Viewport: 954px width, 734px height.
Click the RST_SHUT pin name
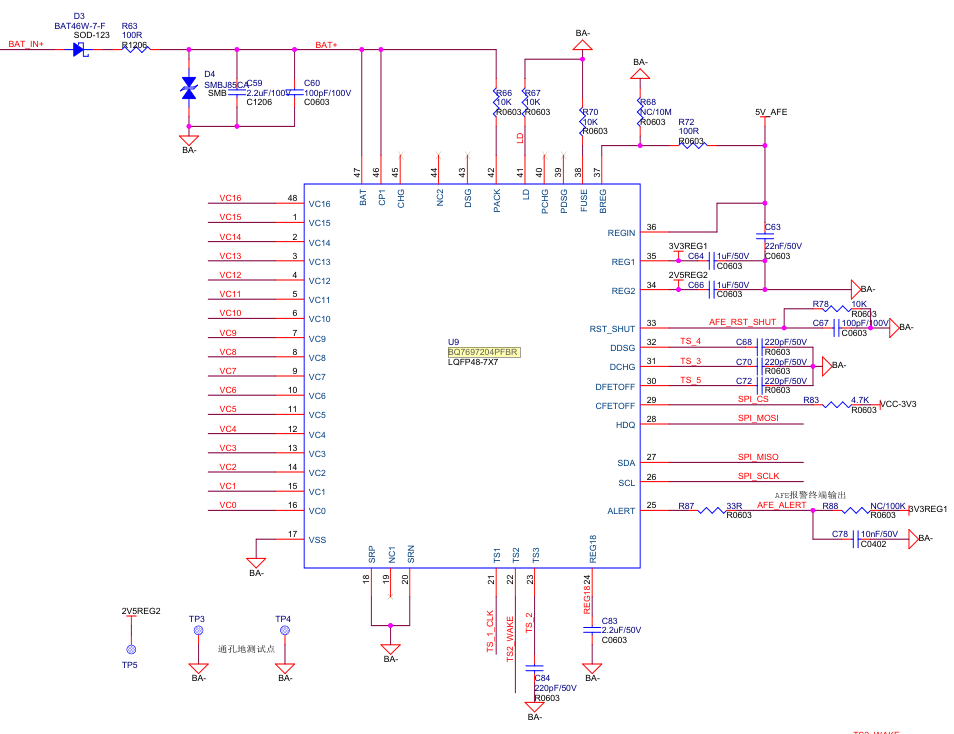612,329
